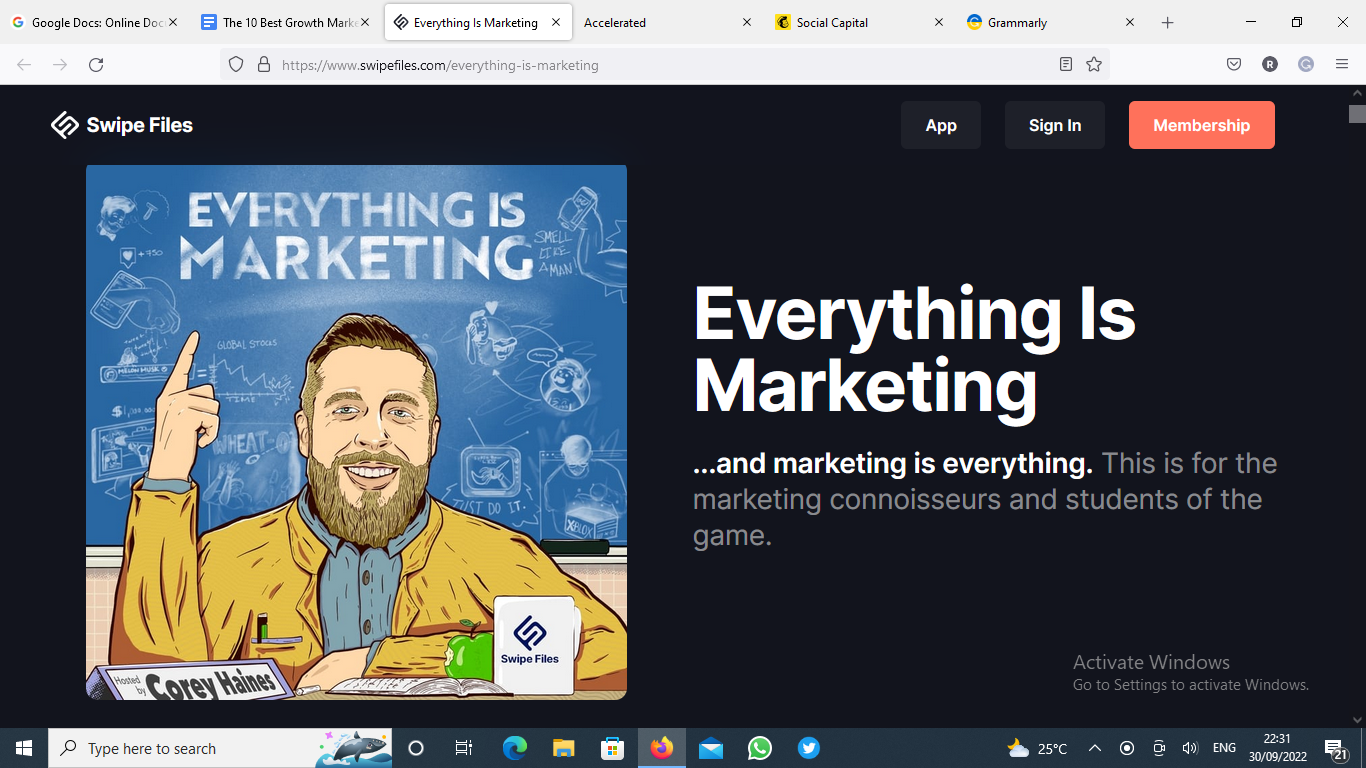Image resolution: width=1366 pixels, height=768 pixels.
Task: Show hidden system tray icons
Action: 1095,748
